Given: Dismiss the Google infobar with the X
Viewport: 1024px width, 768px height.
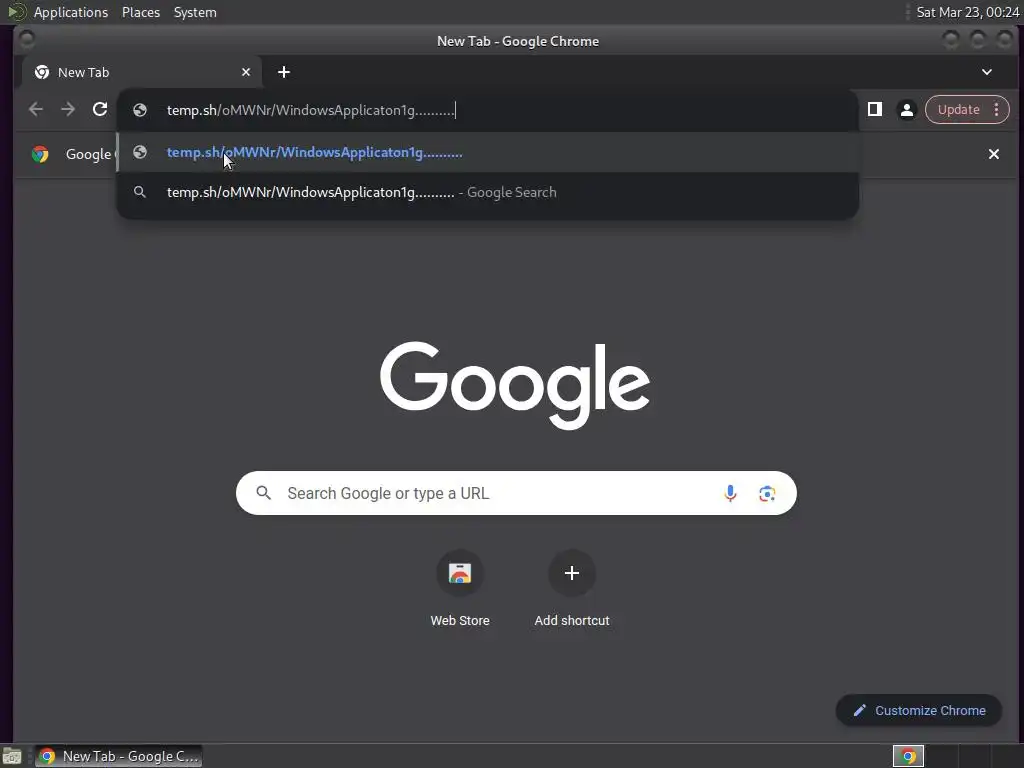Looking at the screenshot, I should click(x=993, y=154).
